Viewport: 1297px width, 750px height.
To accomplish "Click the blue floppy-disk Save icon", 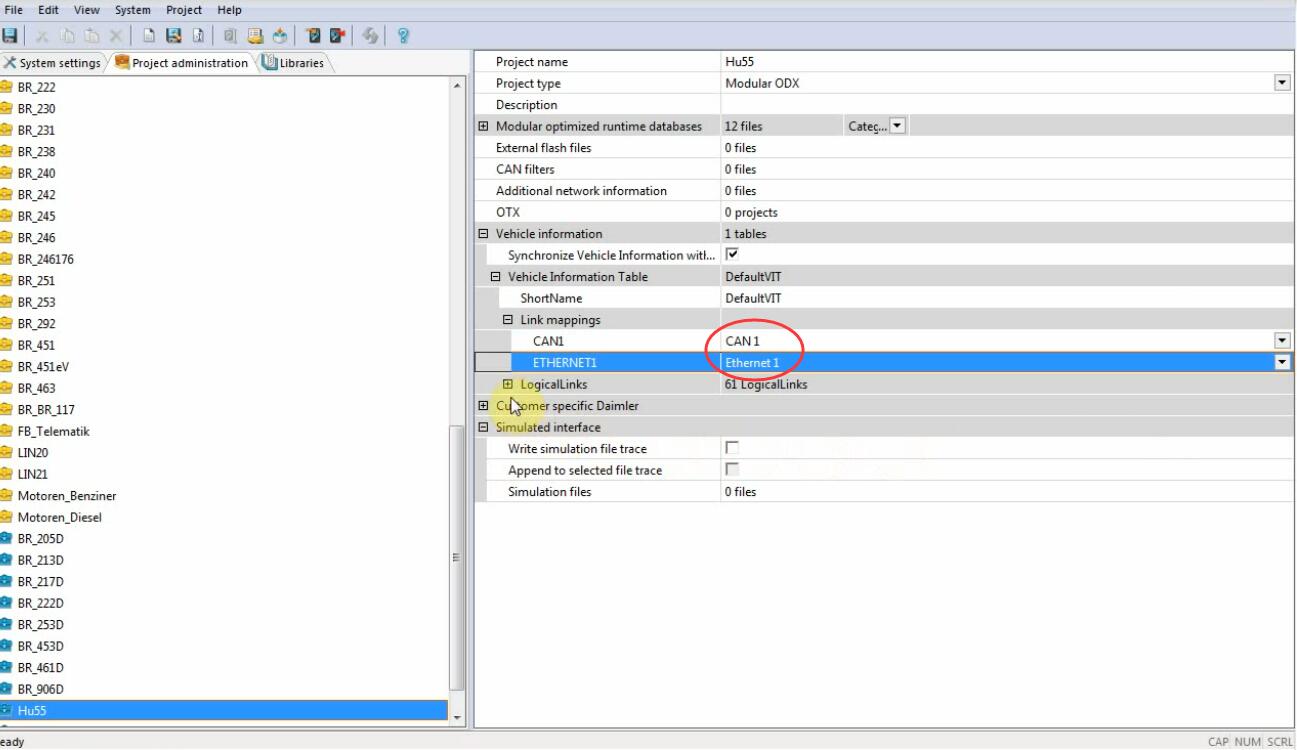I will [10, 36].
